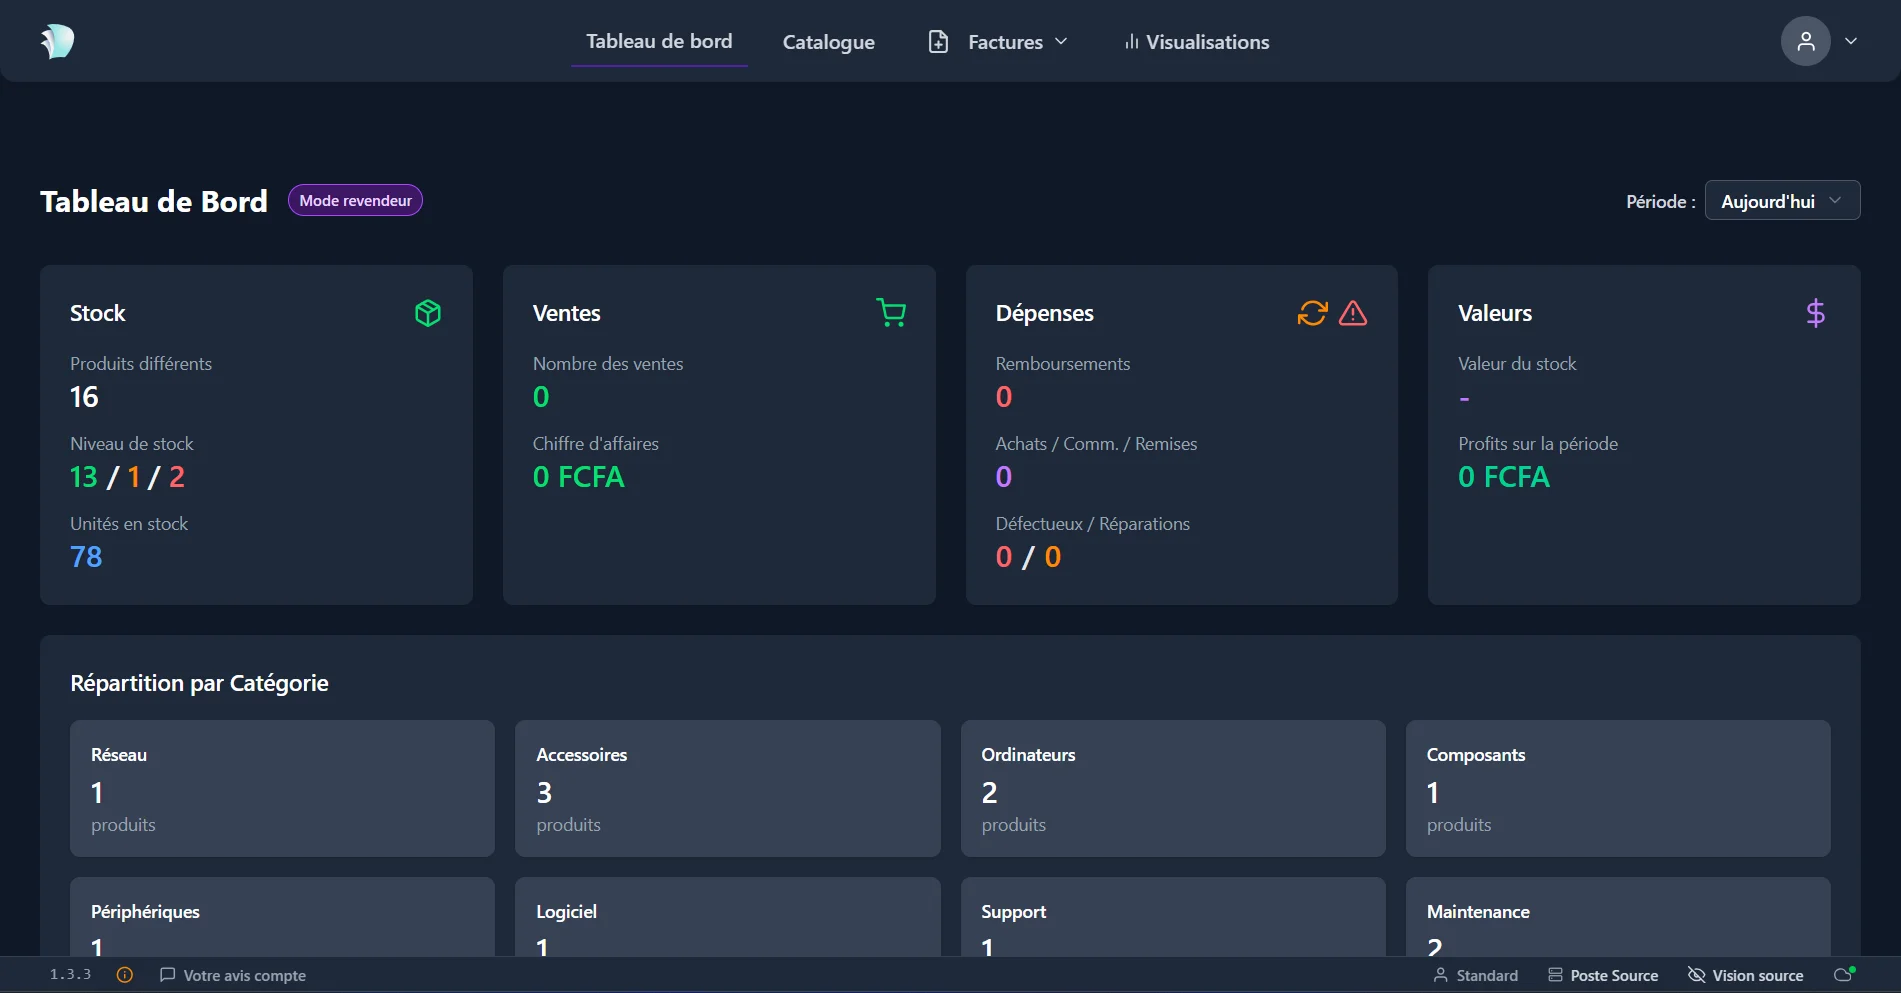Click the Chiffre d'affaires 0 FCFA value
Screen dimensions: 1901x993
(578, 477)
